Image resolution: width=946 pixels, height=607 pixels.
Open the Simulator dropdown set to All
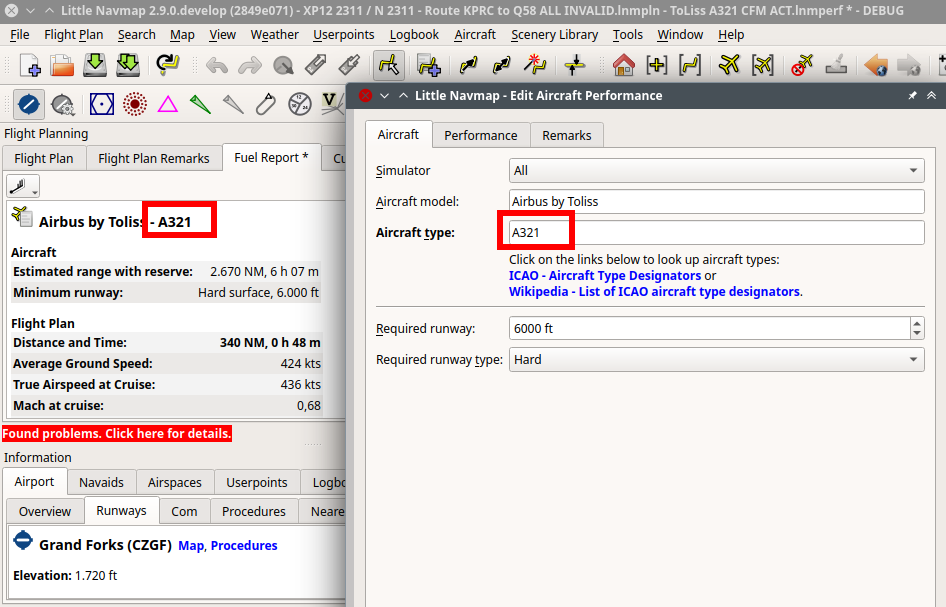point(716,171)
